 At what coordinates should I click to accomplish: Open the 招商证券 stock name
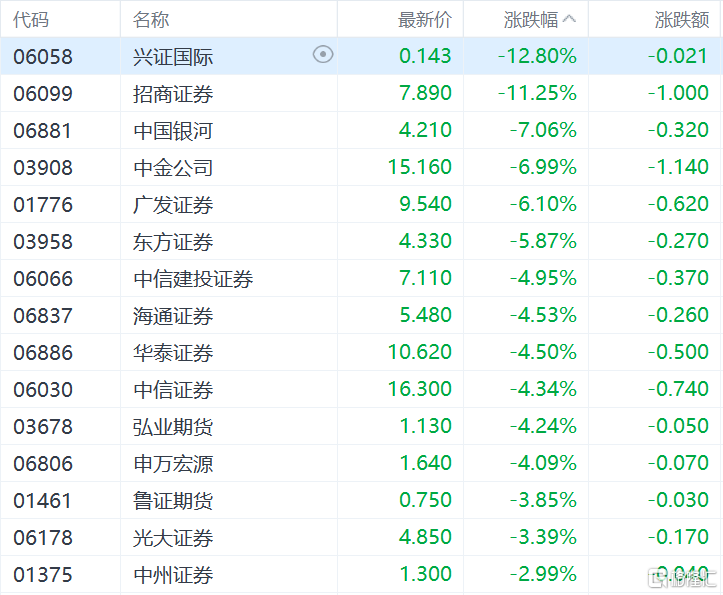[x=173, y=94]
